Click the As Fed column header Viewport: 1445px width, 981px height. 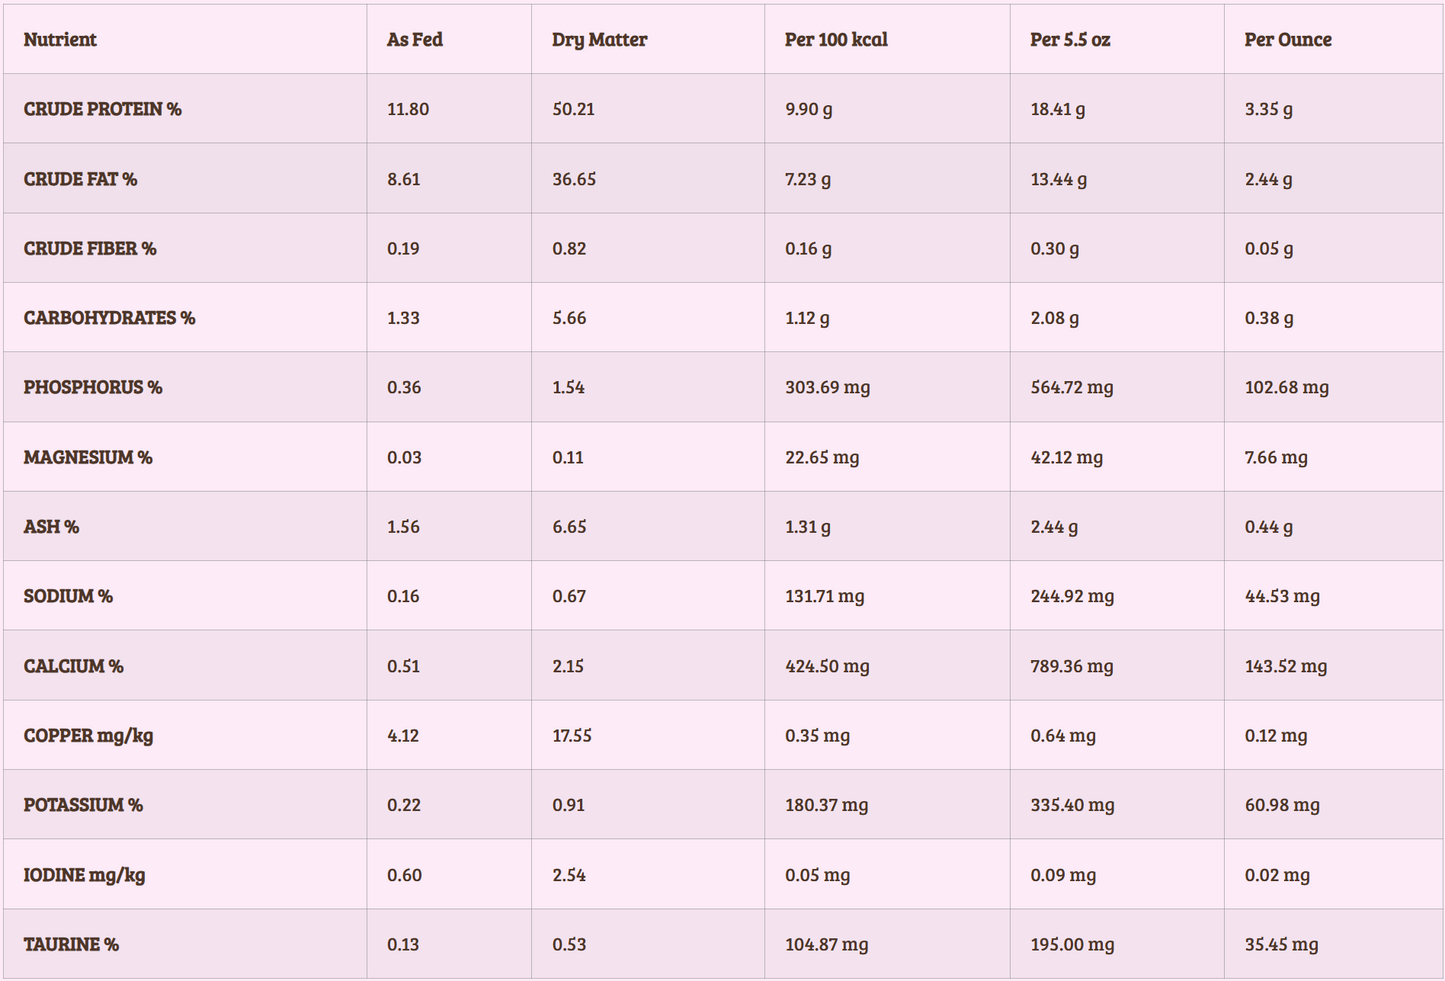click(415, 40)
